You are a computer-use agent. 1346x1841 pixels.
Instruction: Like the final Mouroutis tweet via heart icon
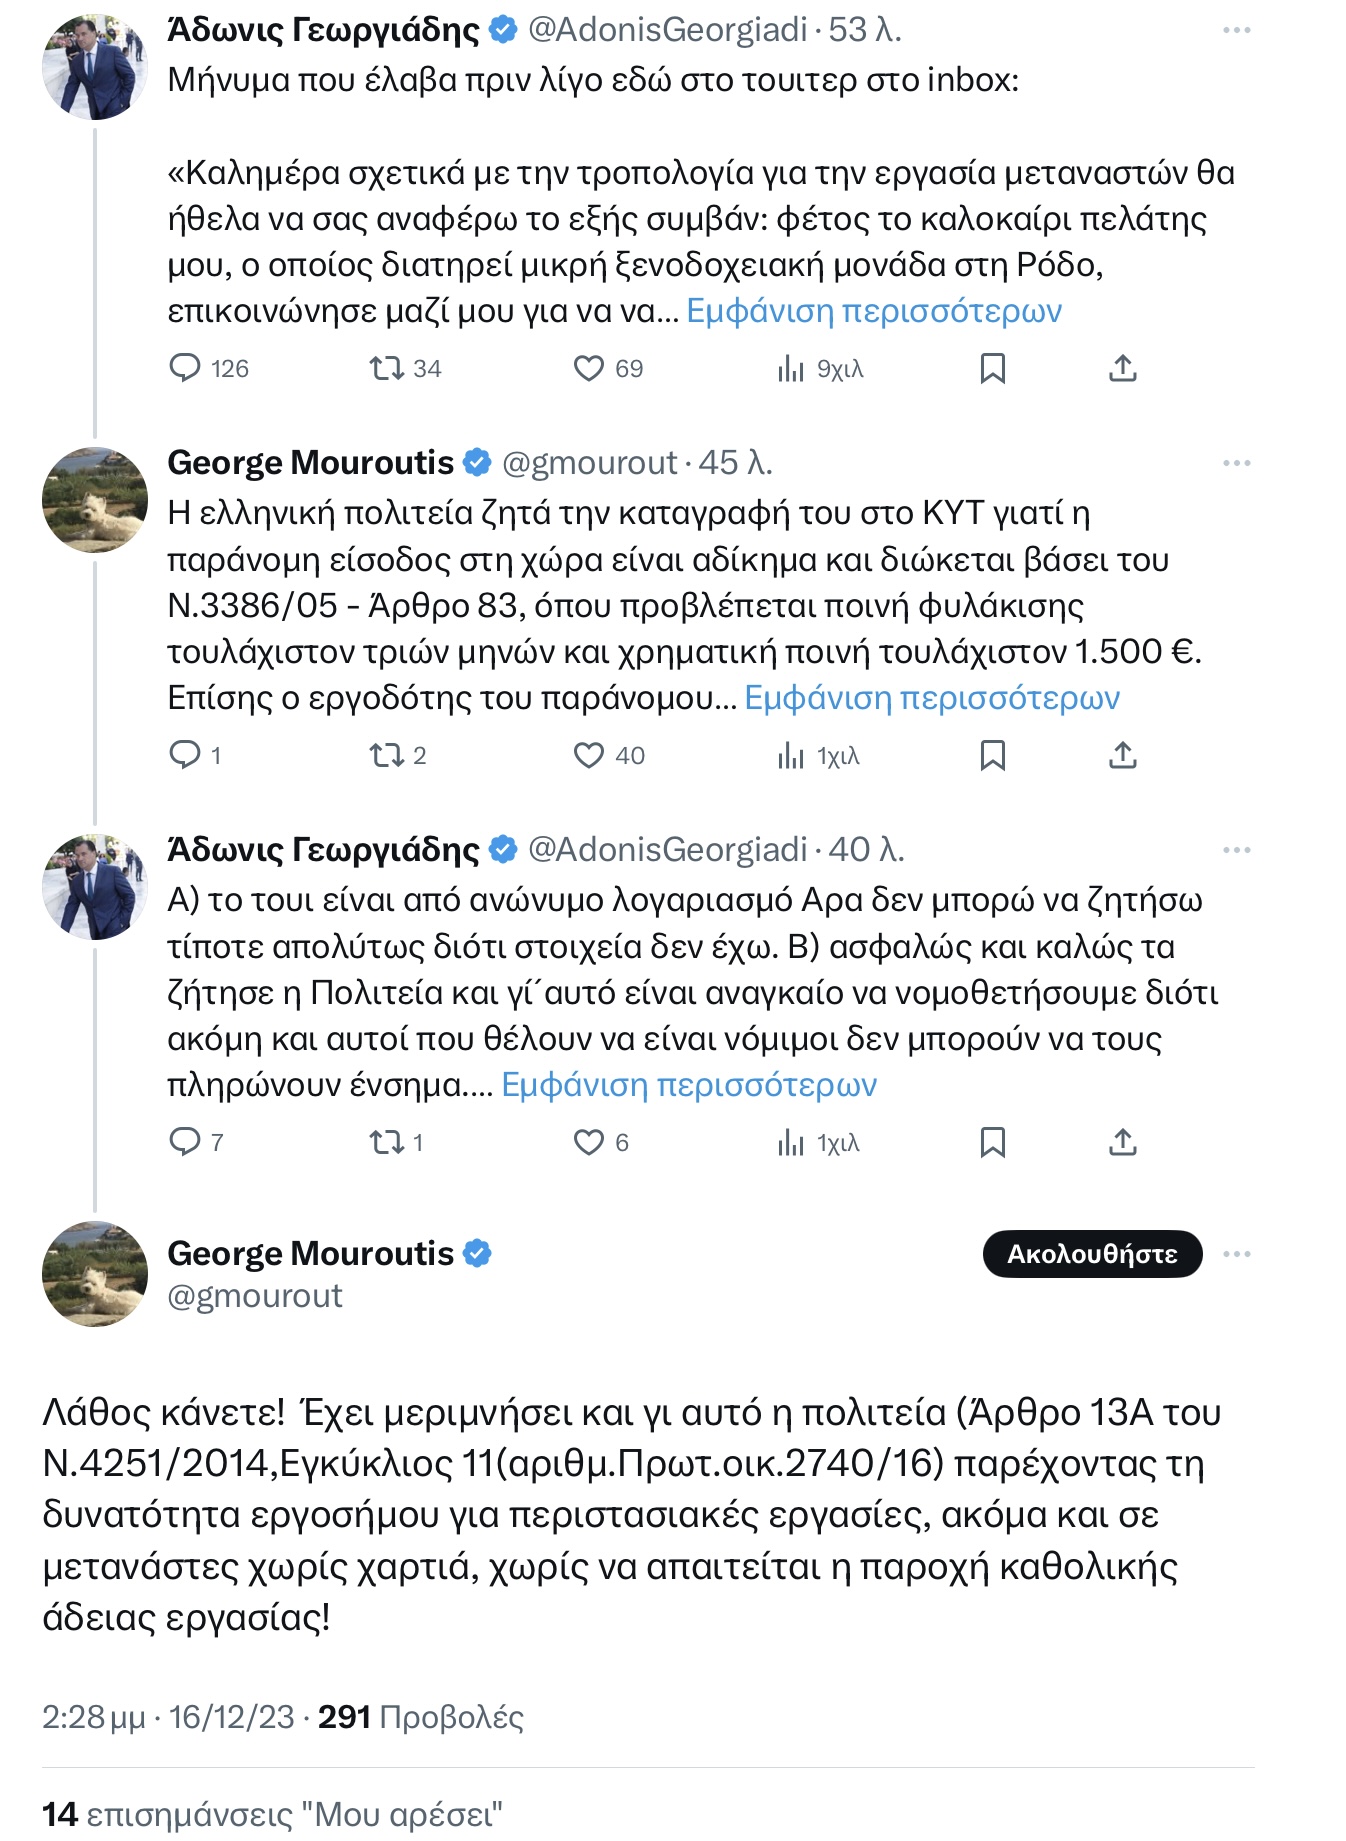click(588, 1142)
